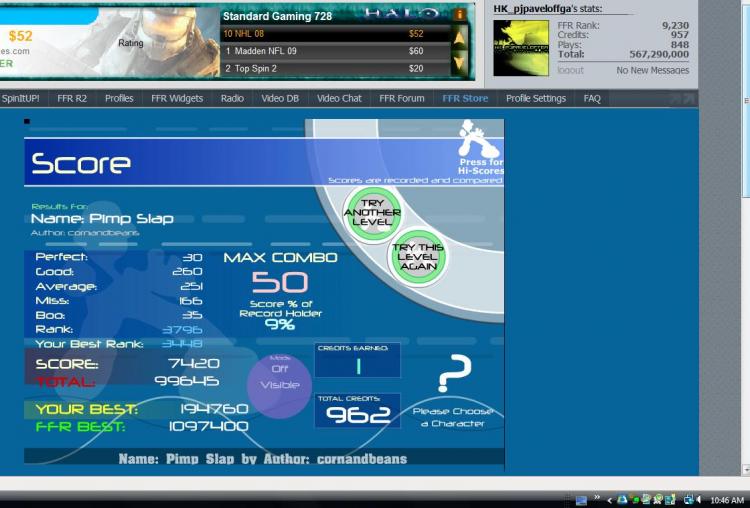Go to Profile Settings tab

[536, 99]
